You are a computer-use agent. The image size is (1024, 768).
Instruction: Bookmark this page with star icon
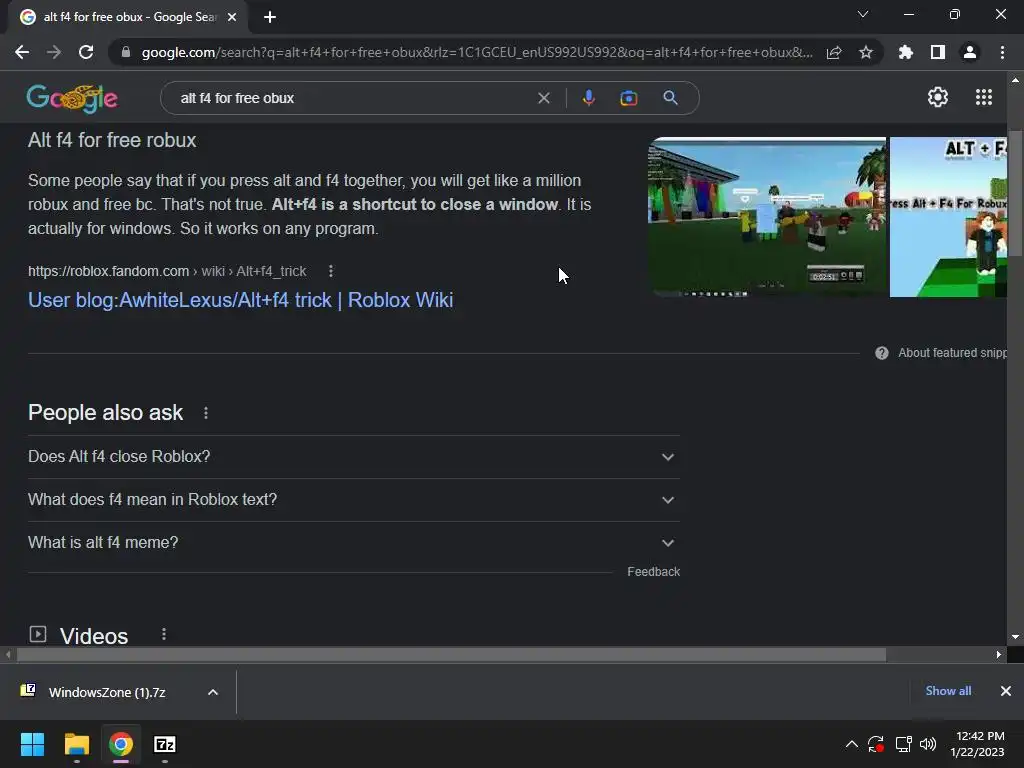(865, 52)
